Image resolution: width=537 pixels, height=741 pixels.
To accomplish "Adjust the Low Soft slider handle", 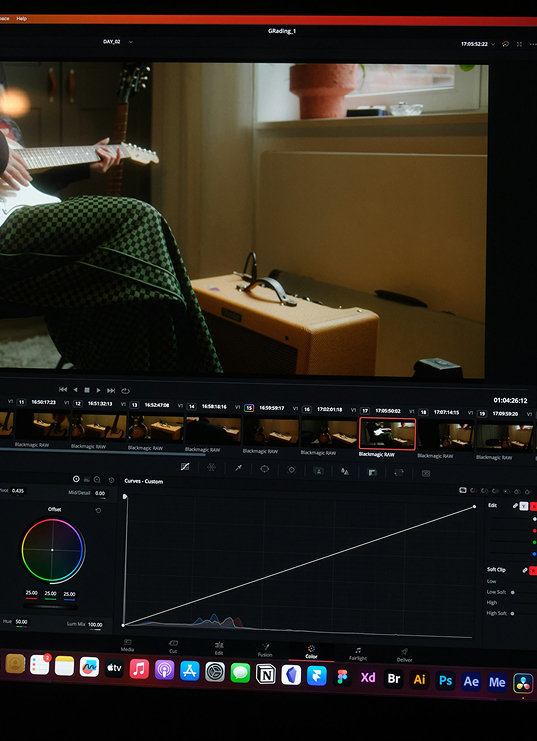I will pyautogui.click(x=513, y=592).
